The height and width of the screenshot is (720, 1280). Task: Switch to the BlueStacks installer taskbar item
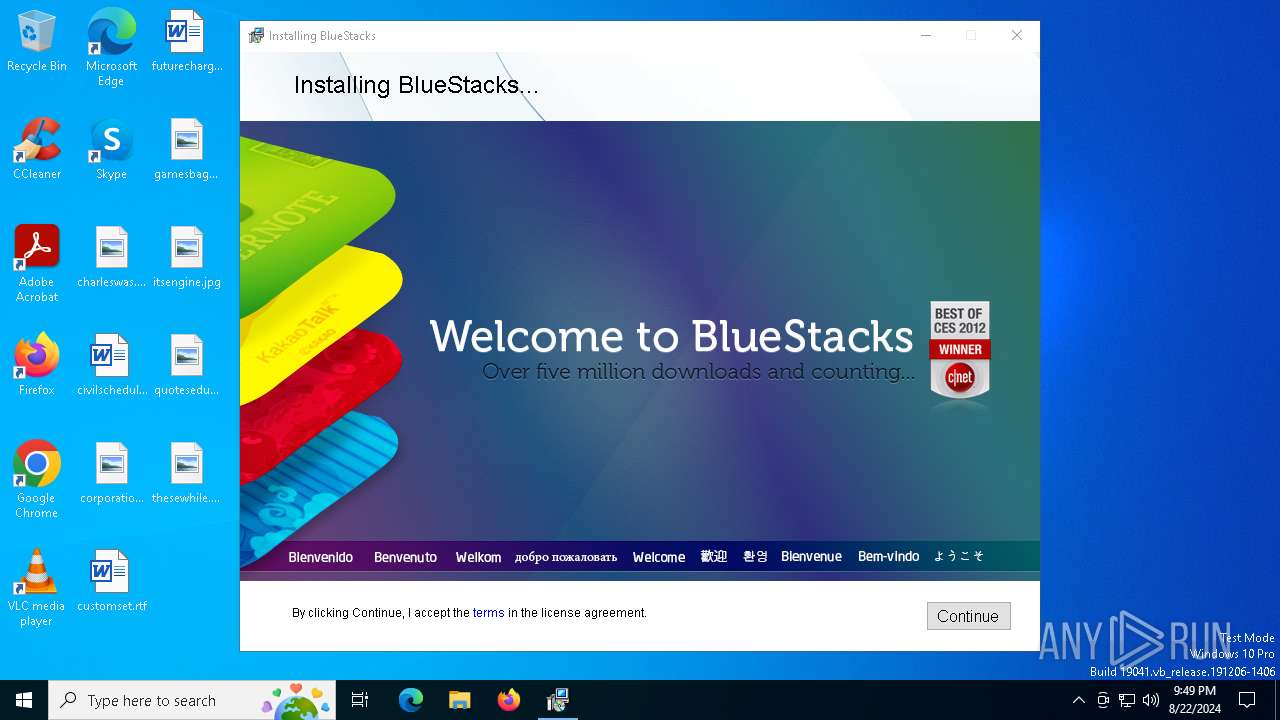coord(558,700)
